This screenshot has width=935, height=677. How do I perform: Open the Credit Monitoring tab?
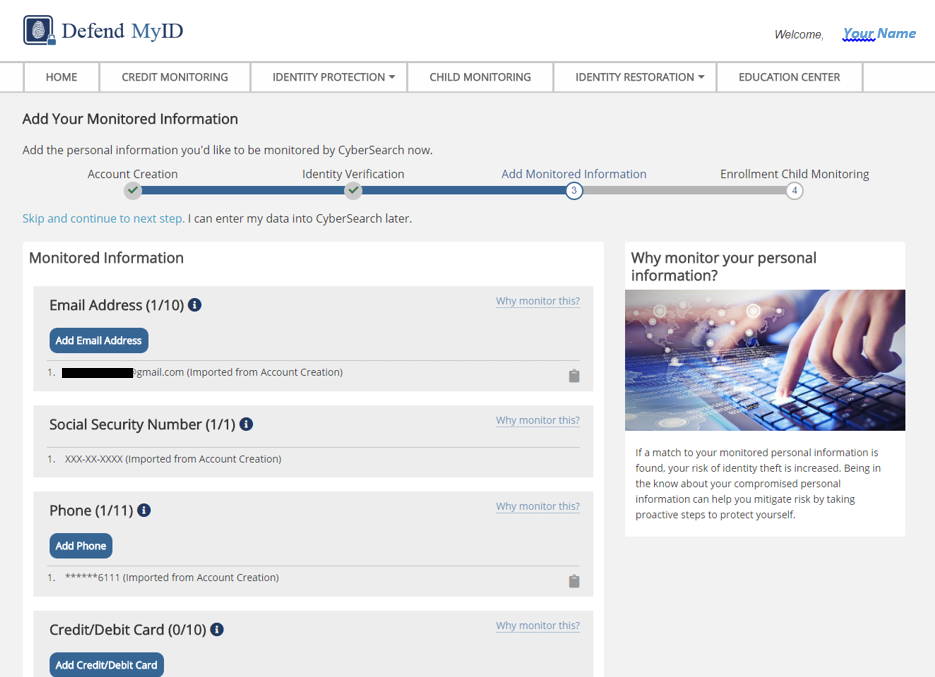pos(175,77)
